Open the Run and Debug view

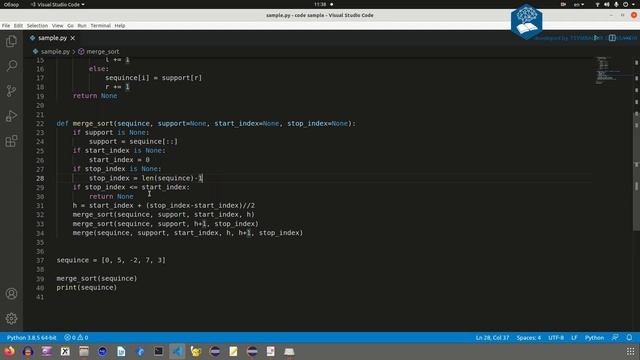[11, 116]
